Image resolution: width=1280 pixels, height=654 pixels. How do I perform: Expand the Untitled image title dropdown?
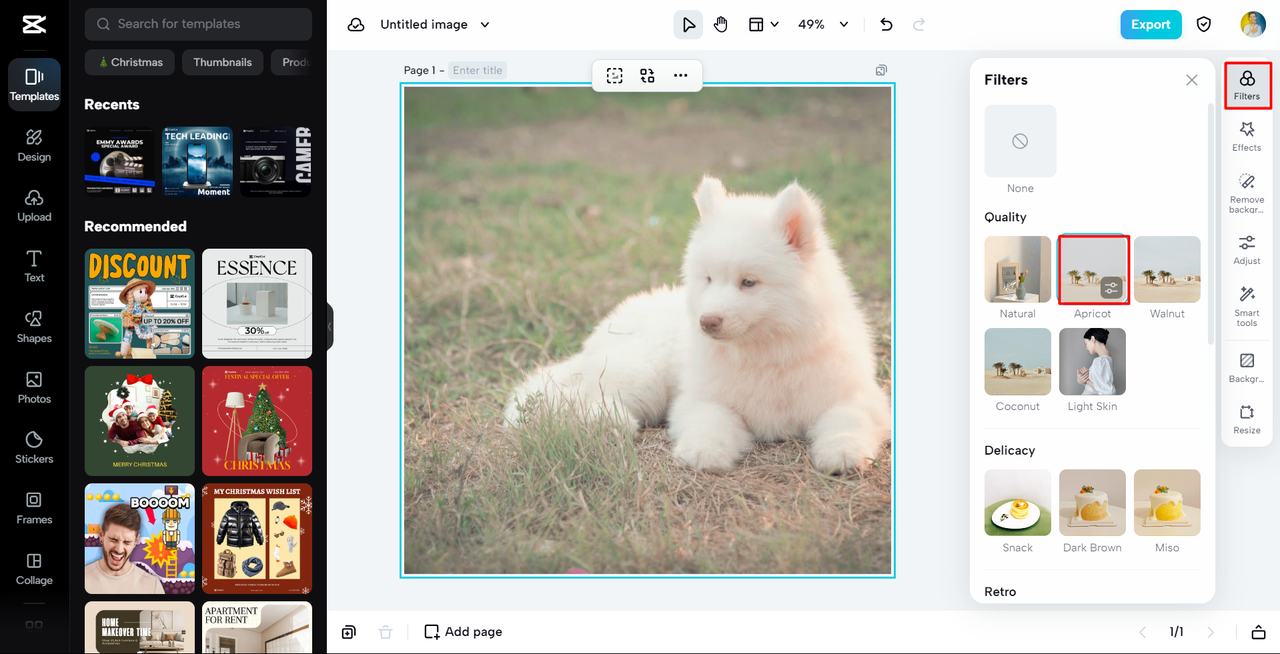point(485,25)
